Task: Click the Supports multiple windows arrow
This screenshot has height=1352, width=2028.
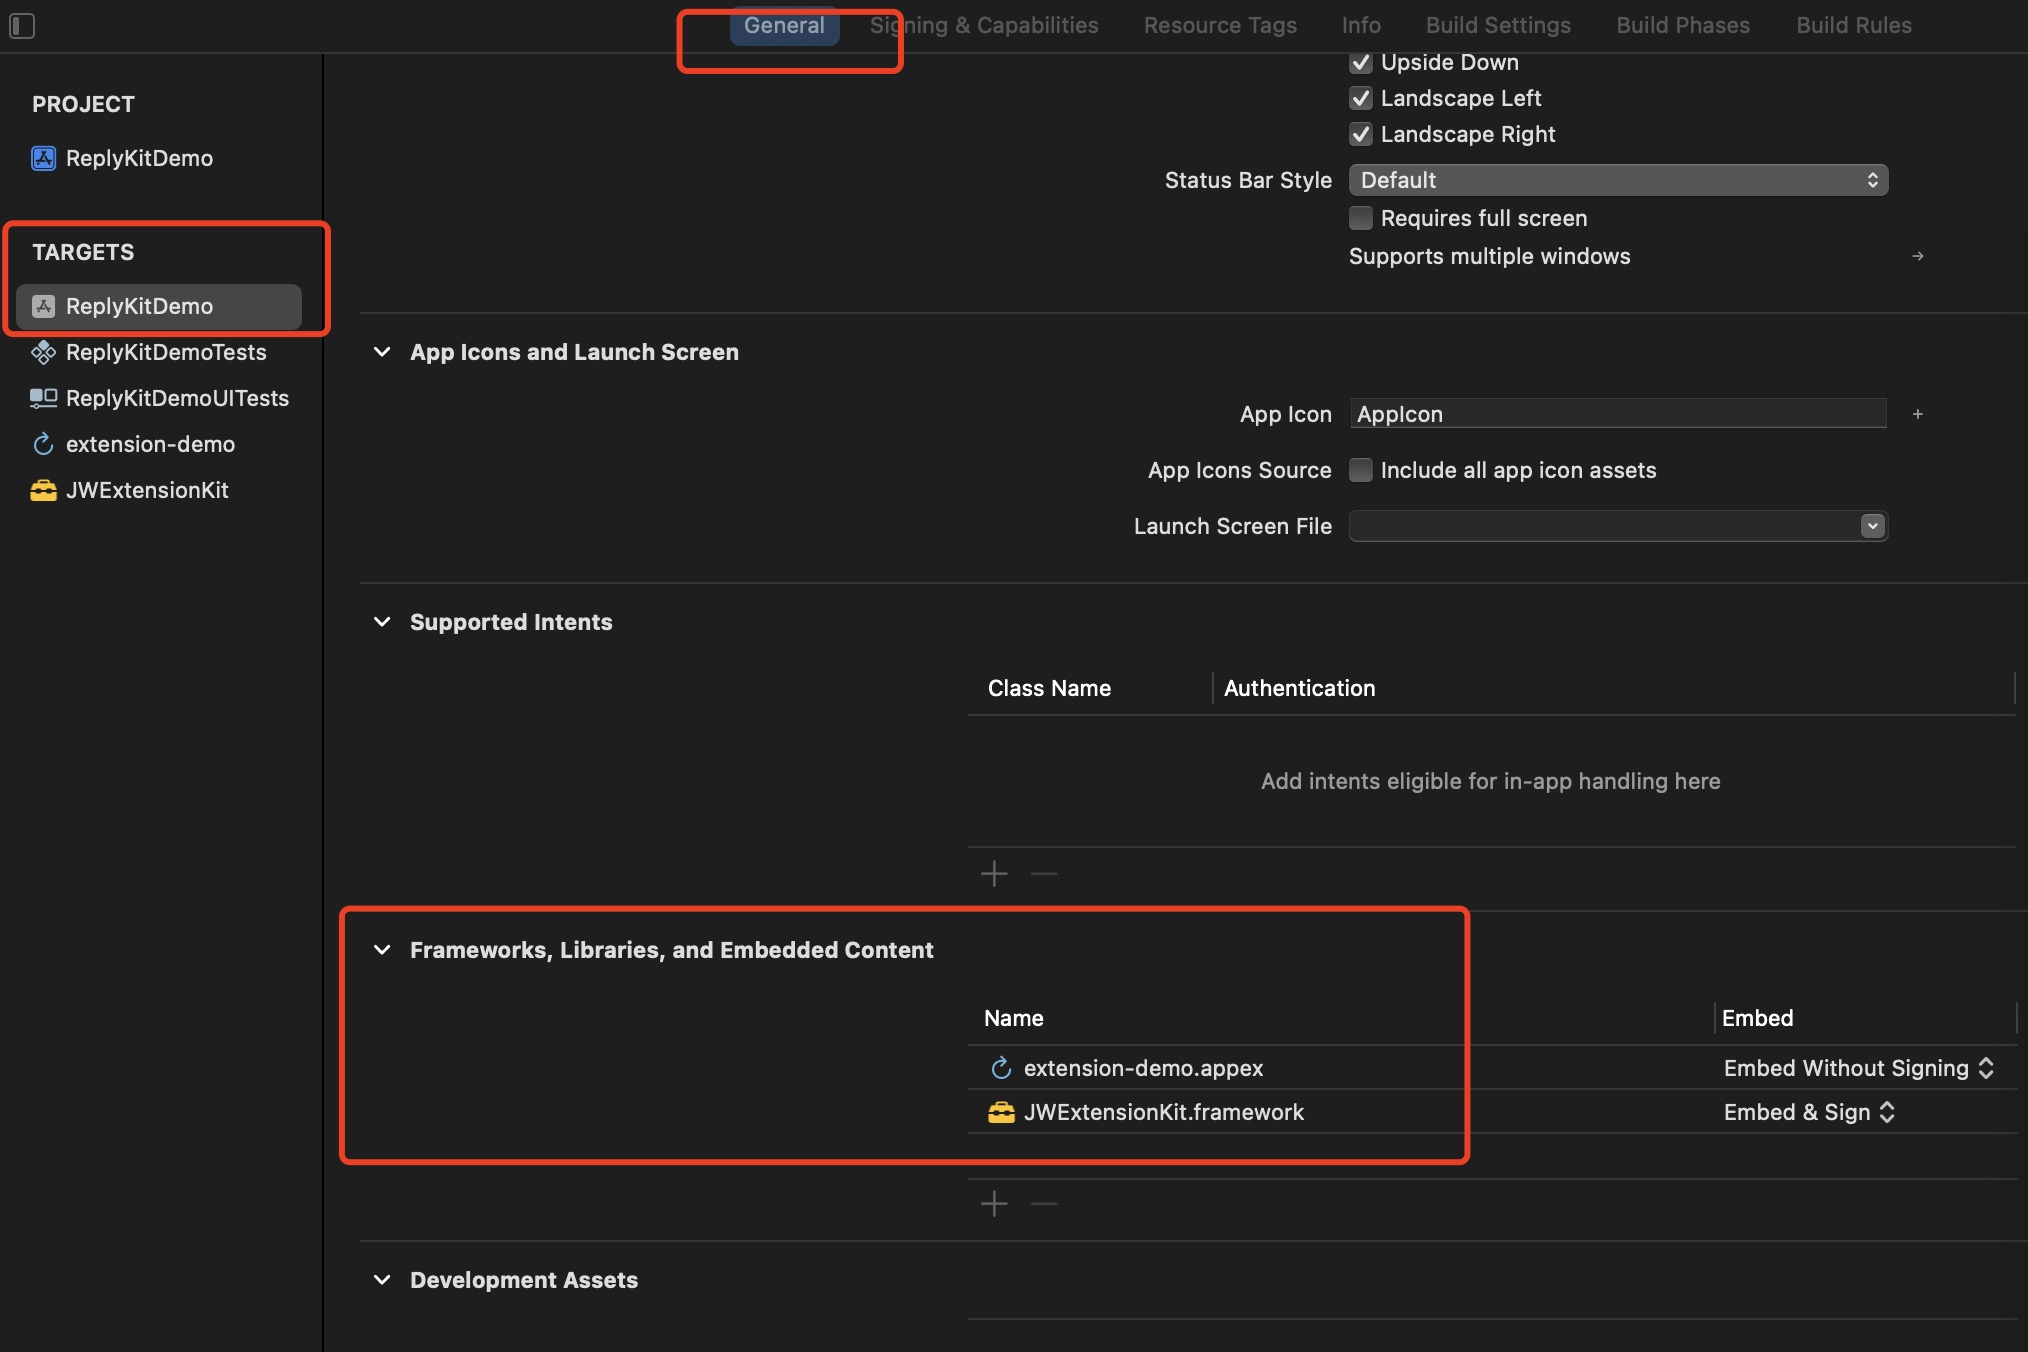Action: pyautogui.click(x=1917, y=256)
